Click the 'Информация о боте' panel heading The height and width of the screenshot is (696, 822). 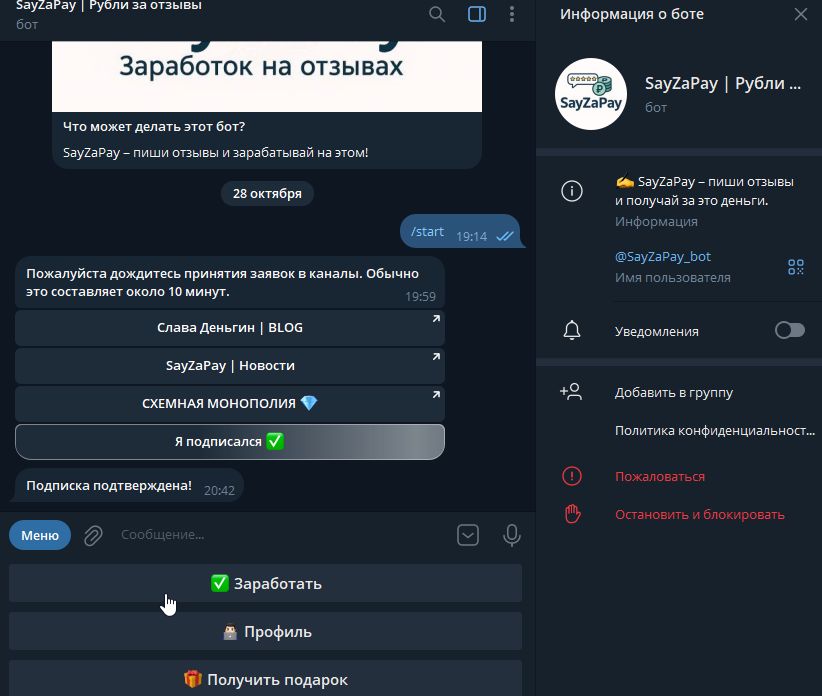pos(632,14)
